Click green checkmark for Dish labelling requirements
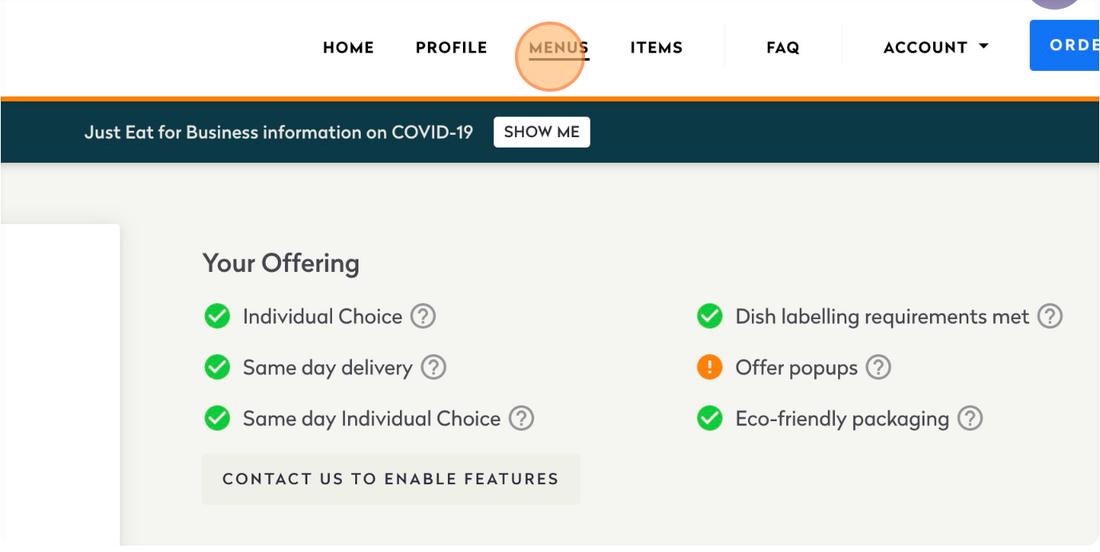Screen dimensions: 1100x552 coord(710,317)
